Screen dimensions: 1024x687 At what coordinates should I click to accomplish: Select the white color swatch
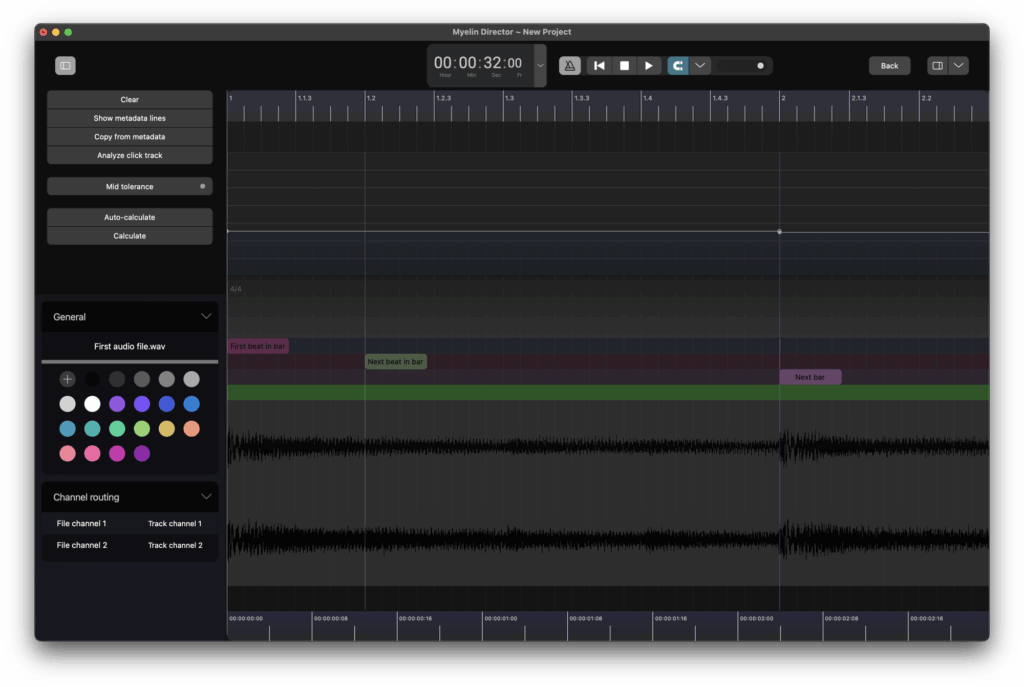(x=92, y=404)
